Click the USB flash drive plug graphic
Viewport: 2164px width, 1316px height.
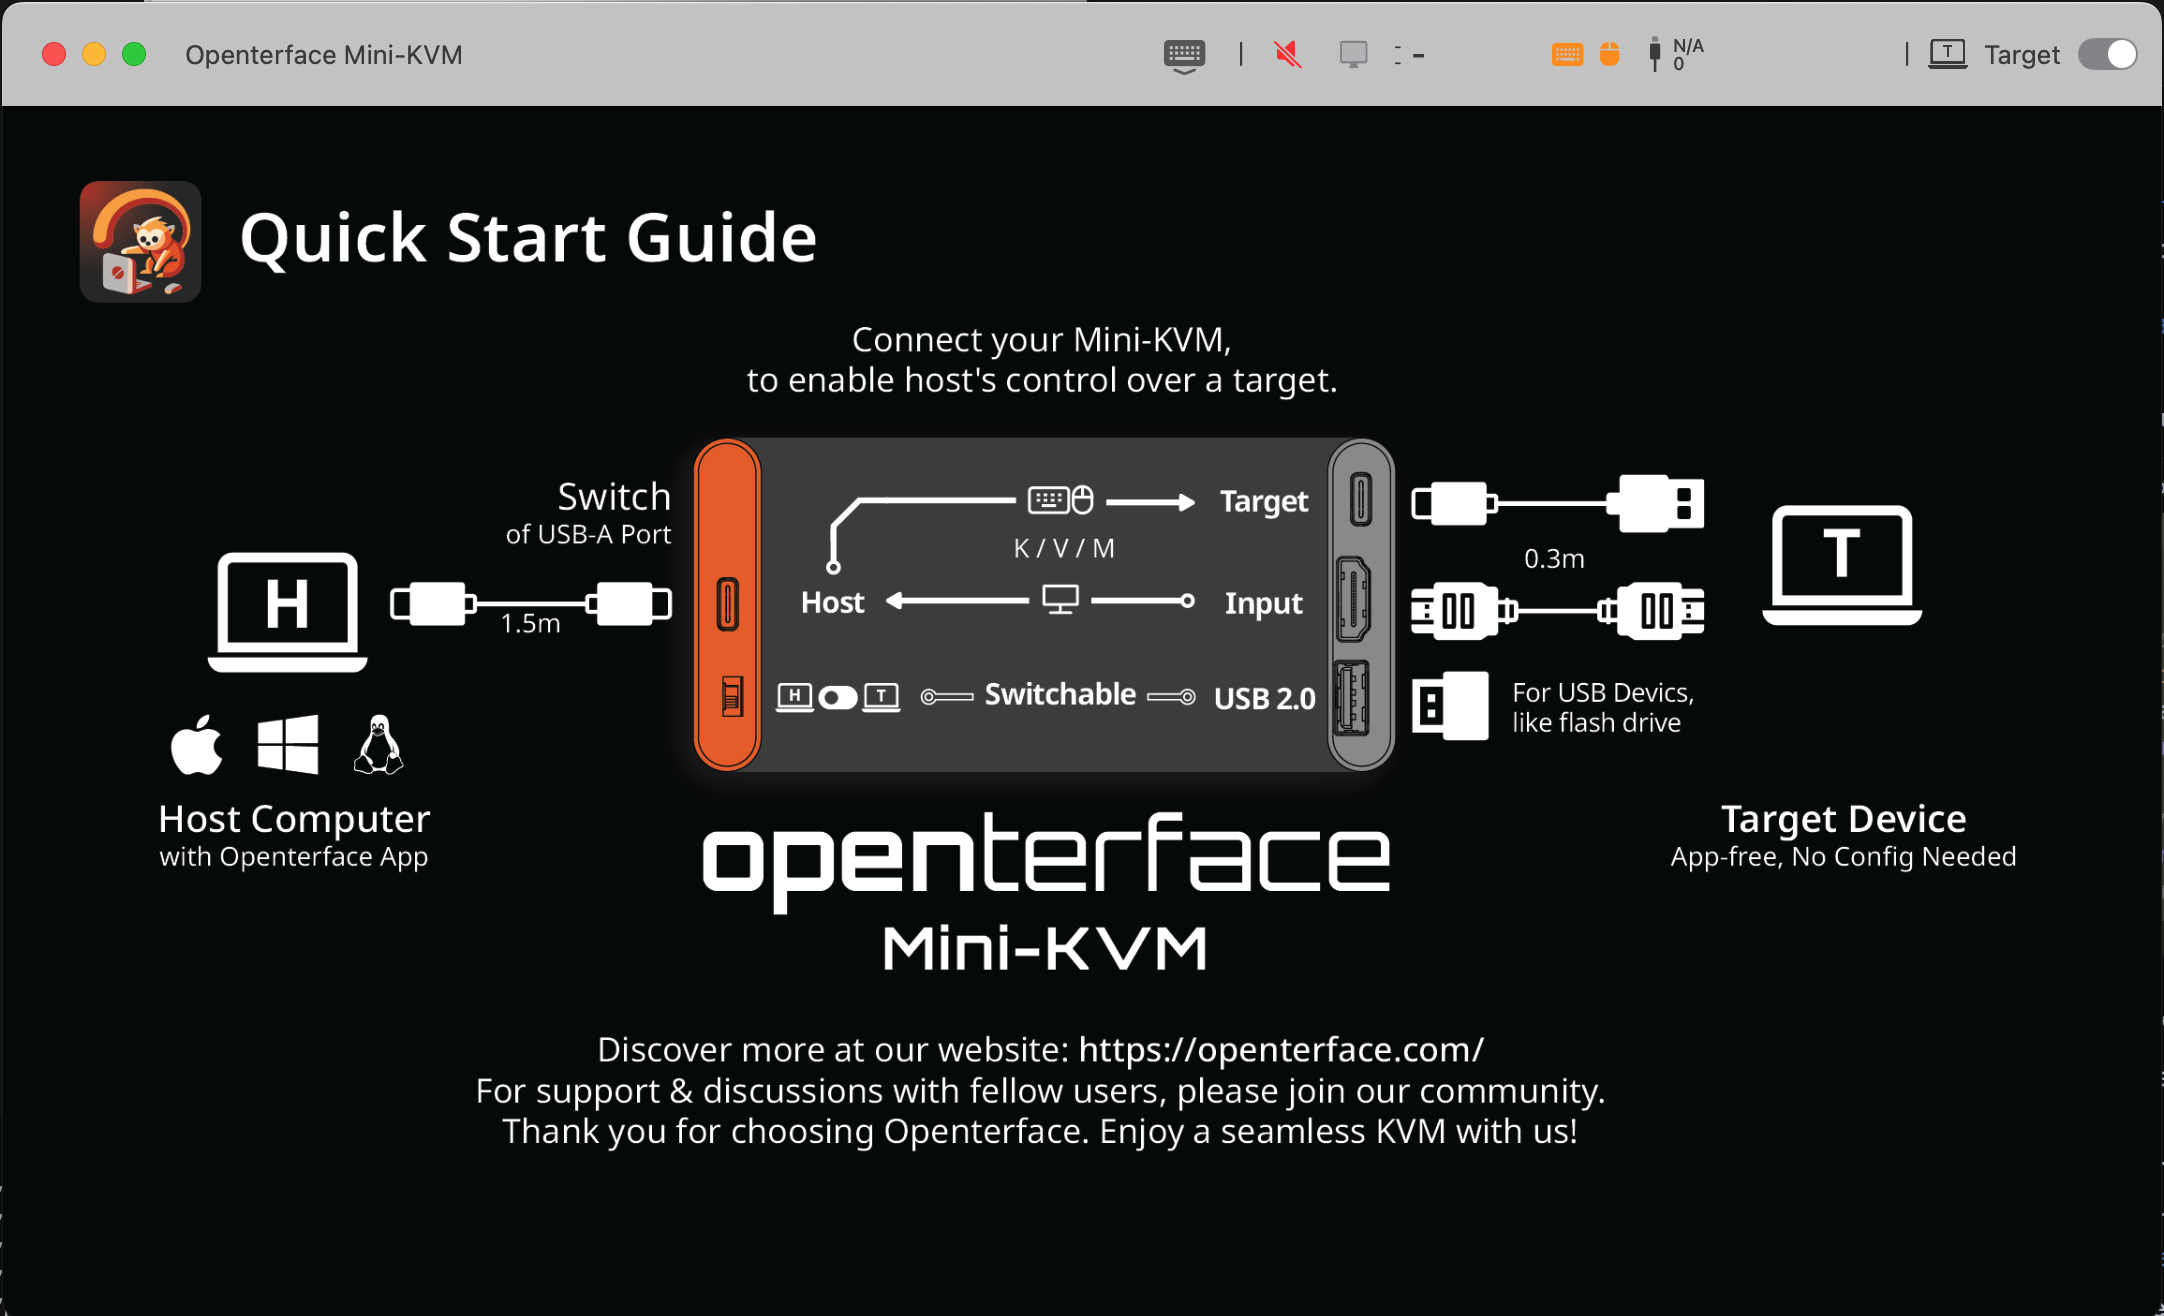tap(1450, 706)
